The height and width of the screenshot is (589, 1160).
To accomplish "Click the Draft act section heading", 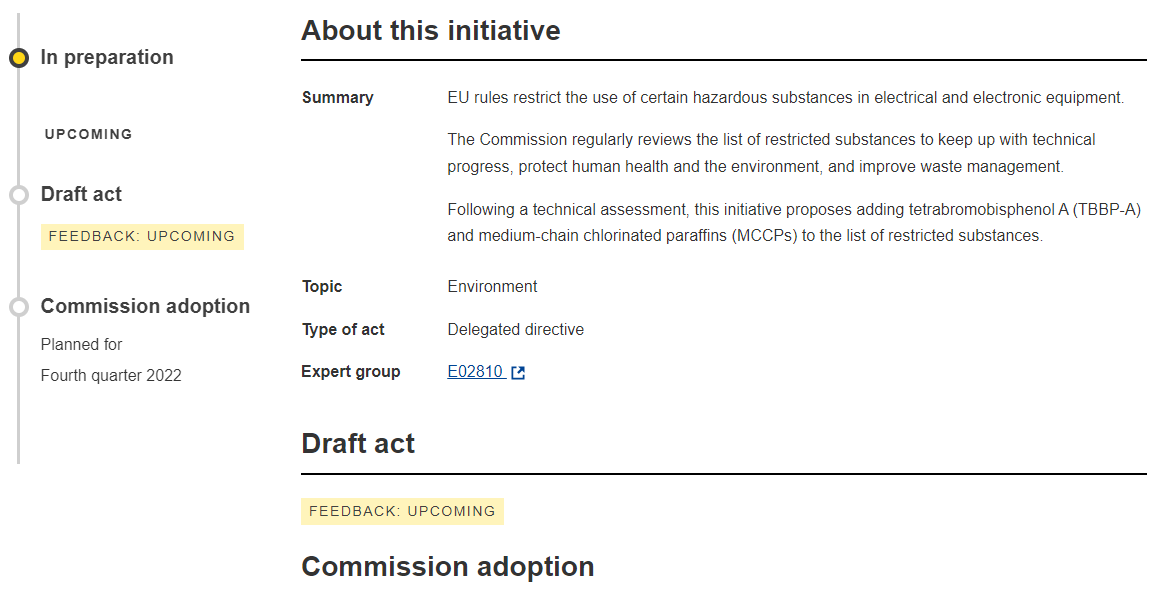I will [358, 443].
